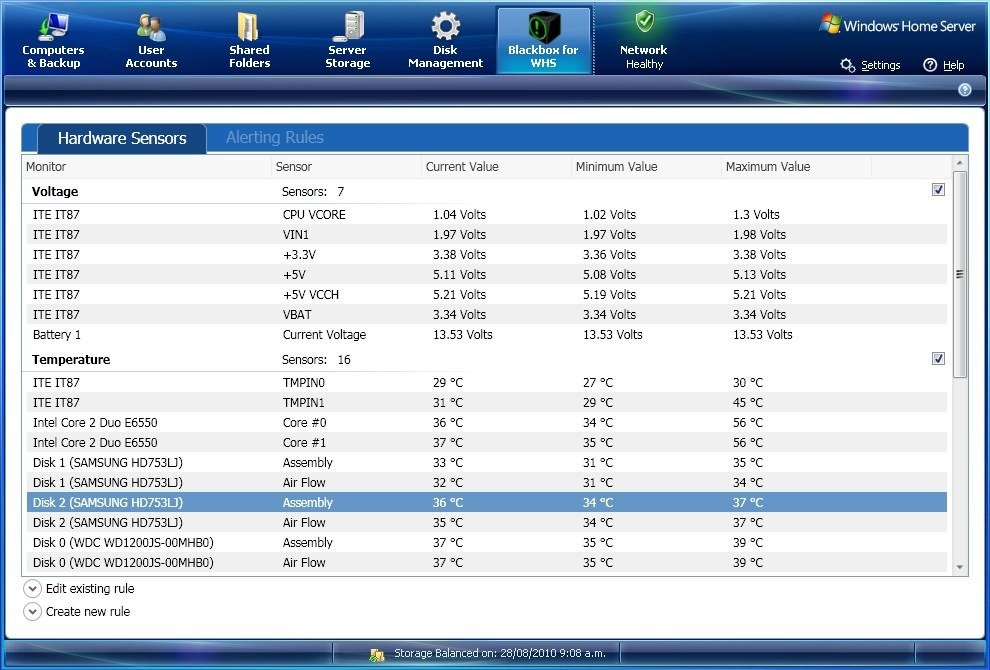
Task: Open Help from the top bar
Action: (944, 65)
